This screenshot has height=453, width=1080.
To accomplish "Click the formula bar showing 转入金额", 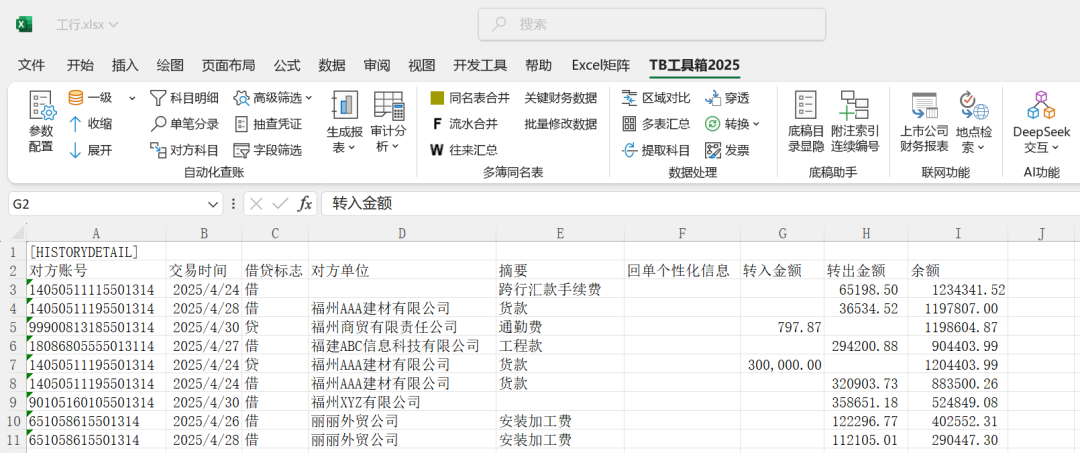I will point(700,204).
